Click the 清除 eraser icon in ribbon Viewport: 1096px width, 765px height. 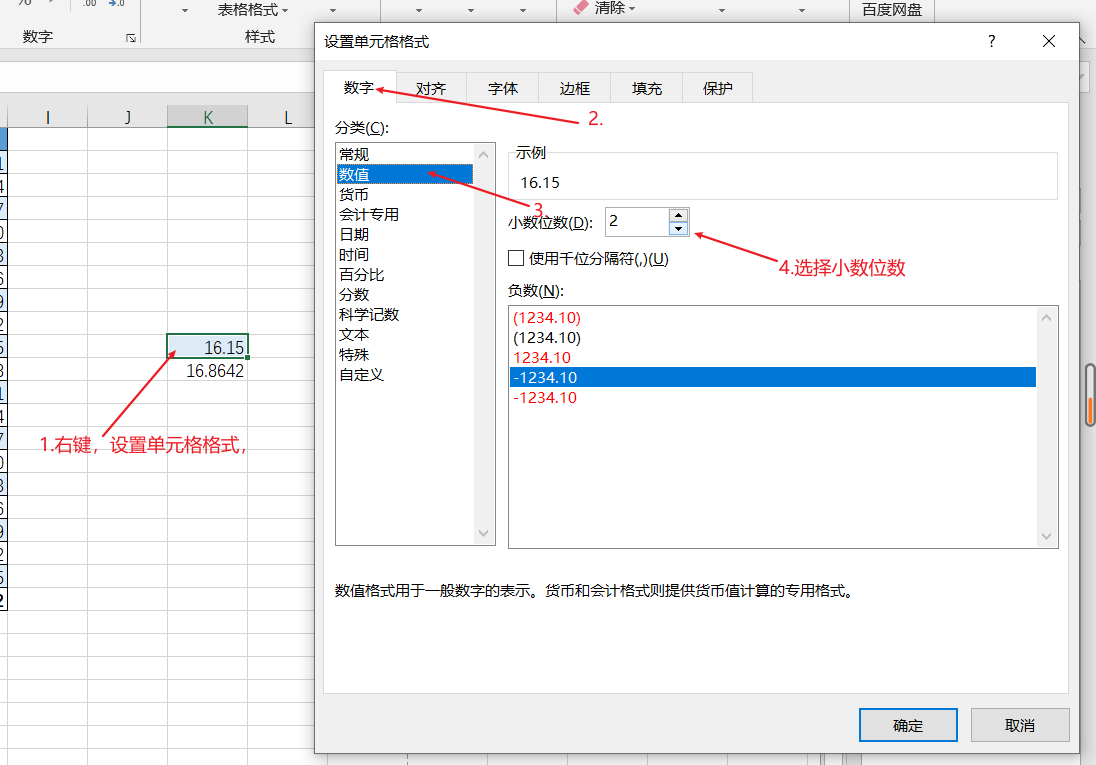click(x=581, y=8)
